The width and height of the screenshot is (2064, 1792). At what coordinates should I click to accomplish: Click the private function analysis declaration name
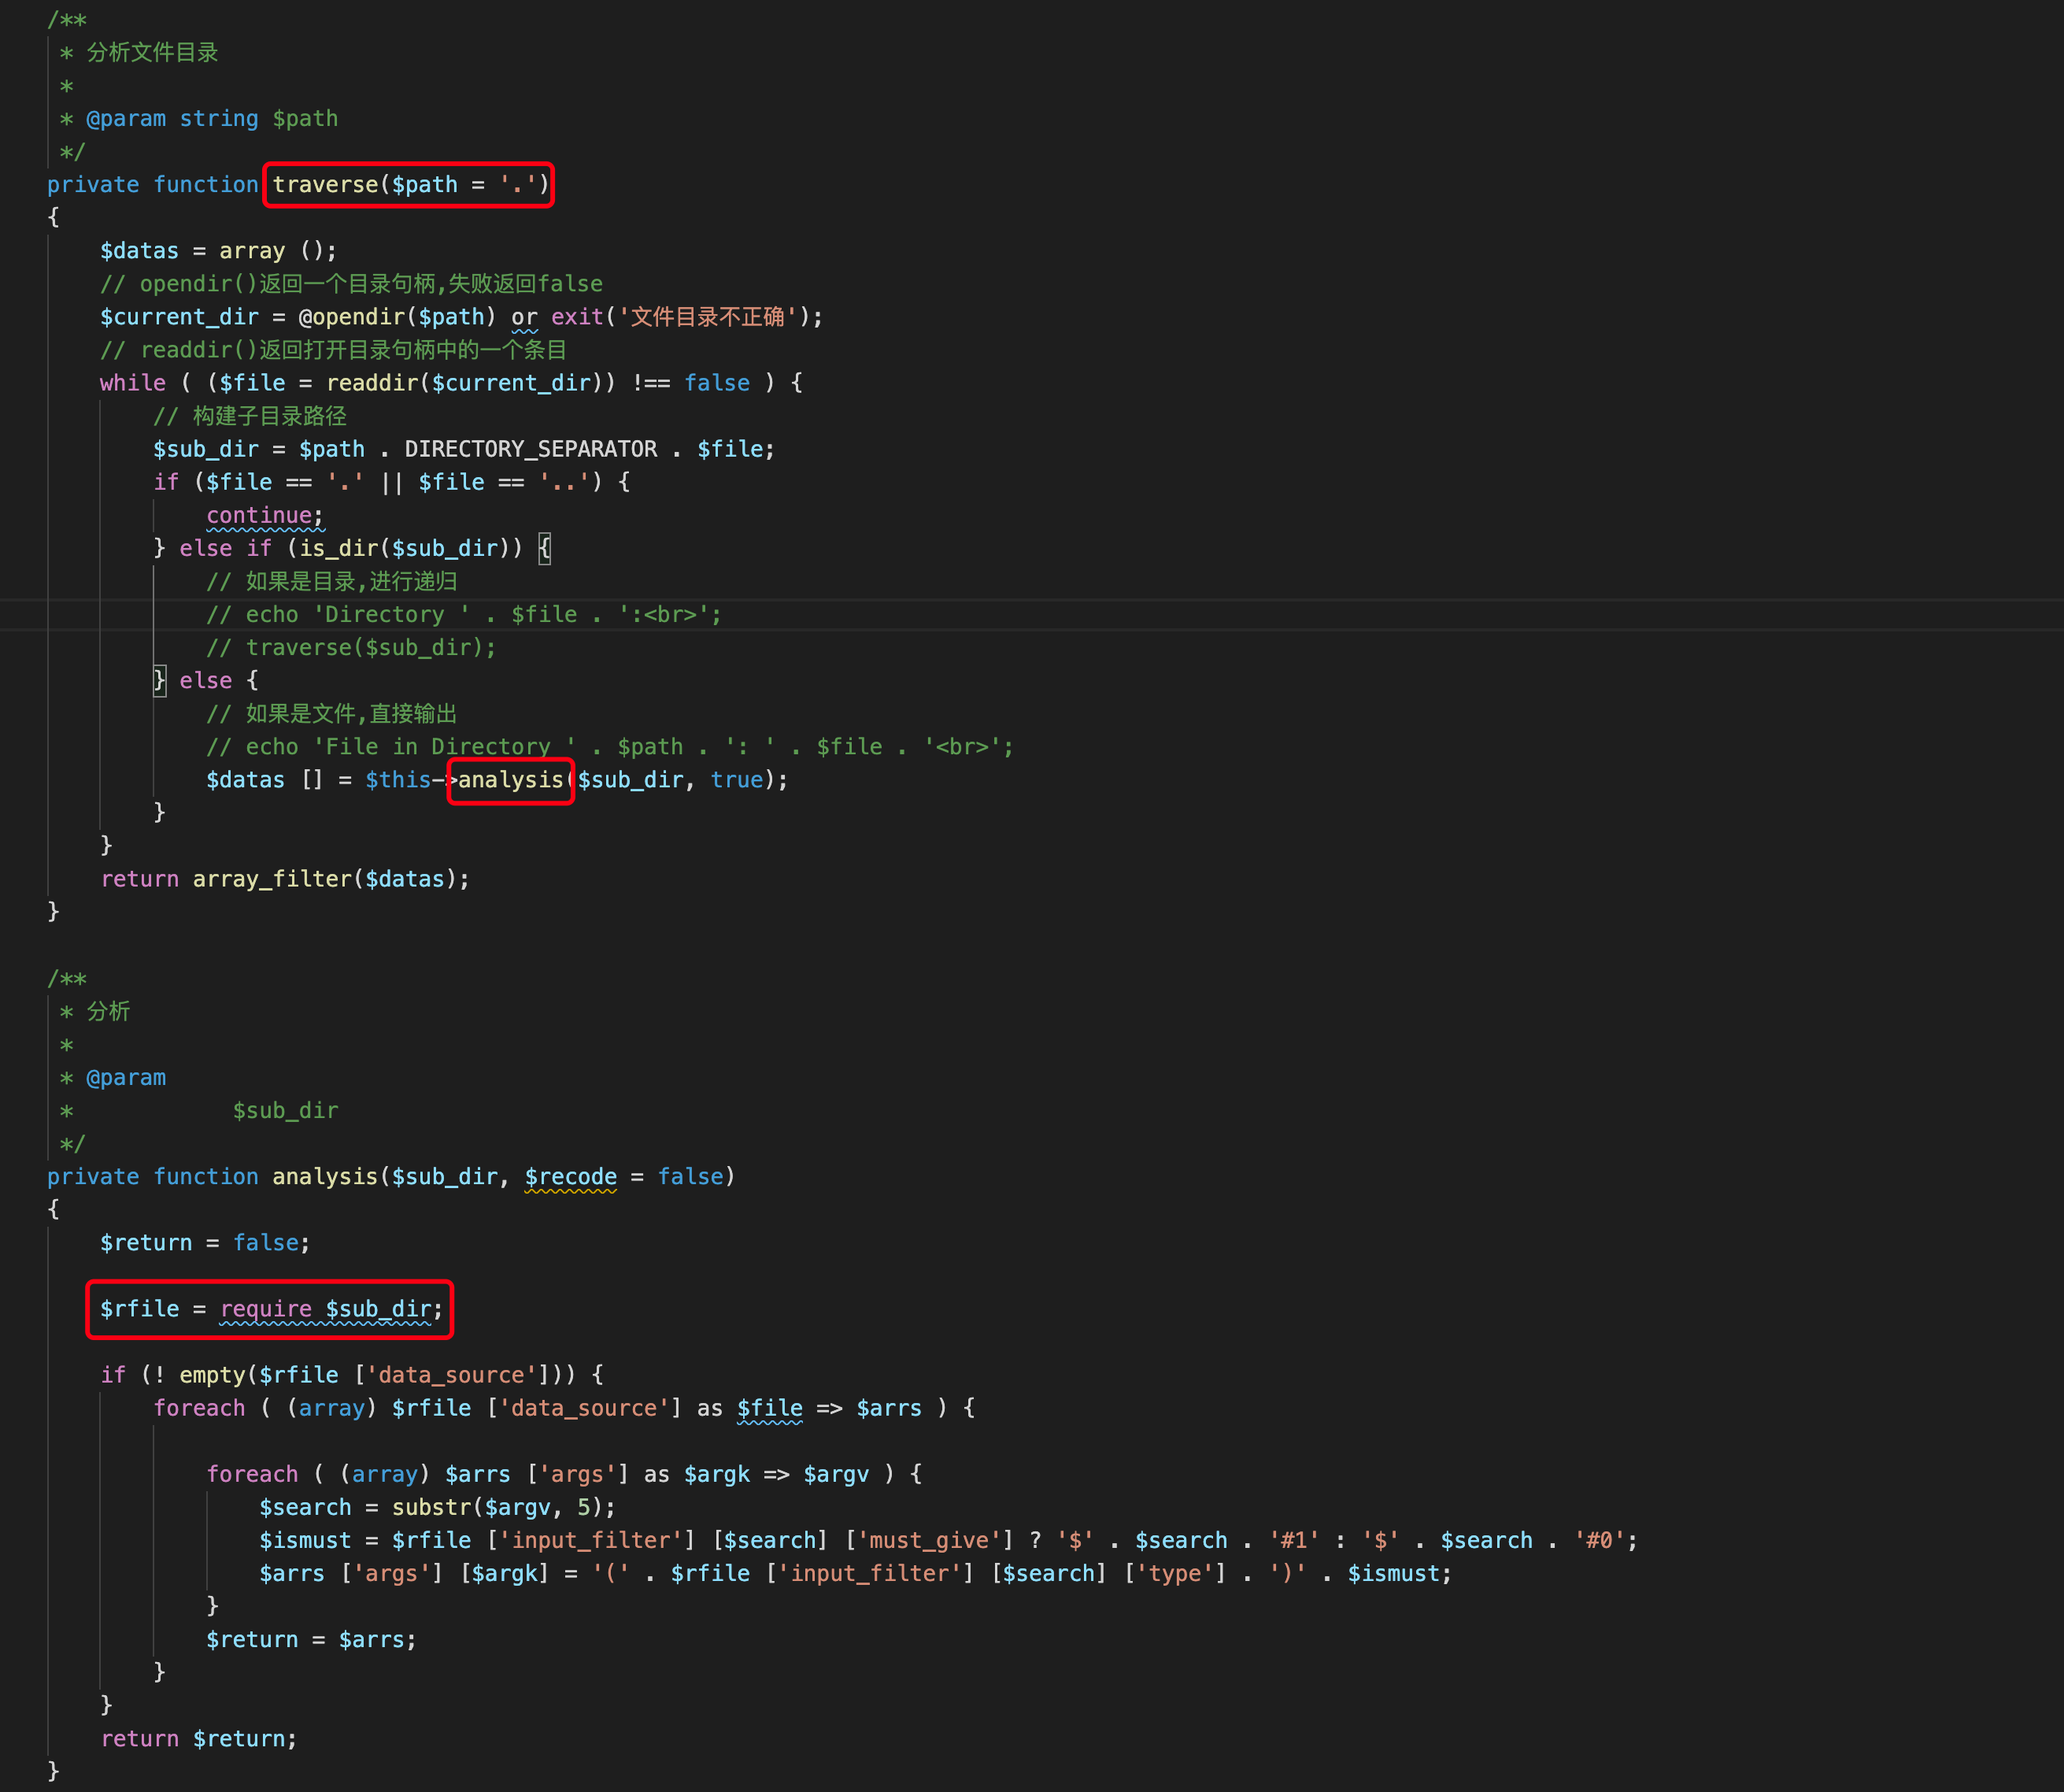point(325,1177)
